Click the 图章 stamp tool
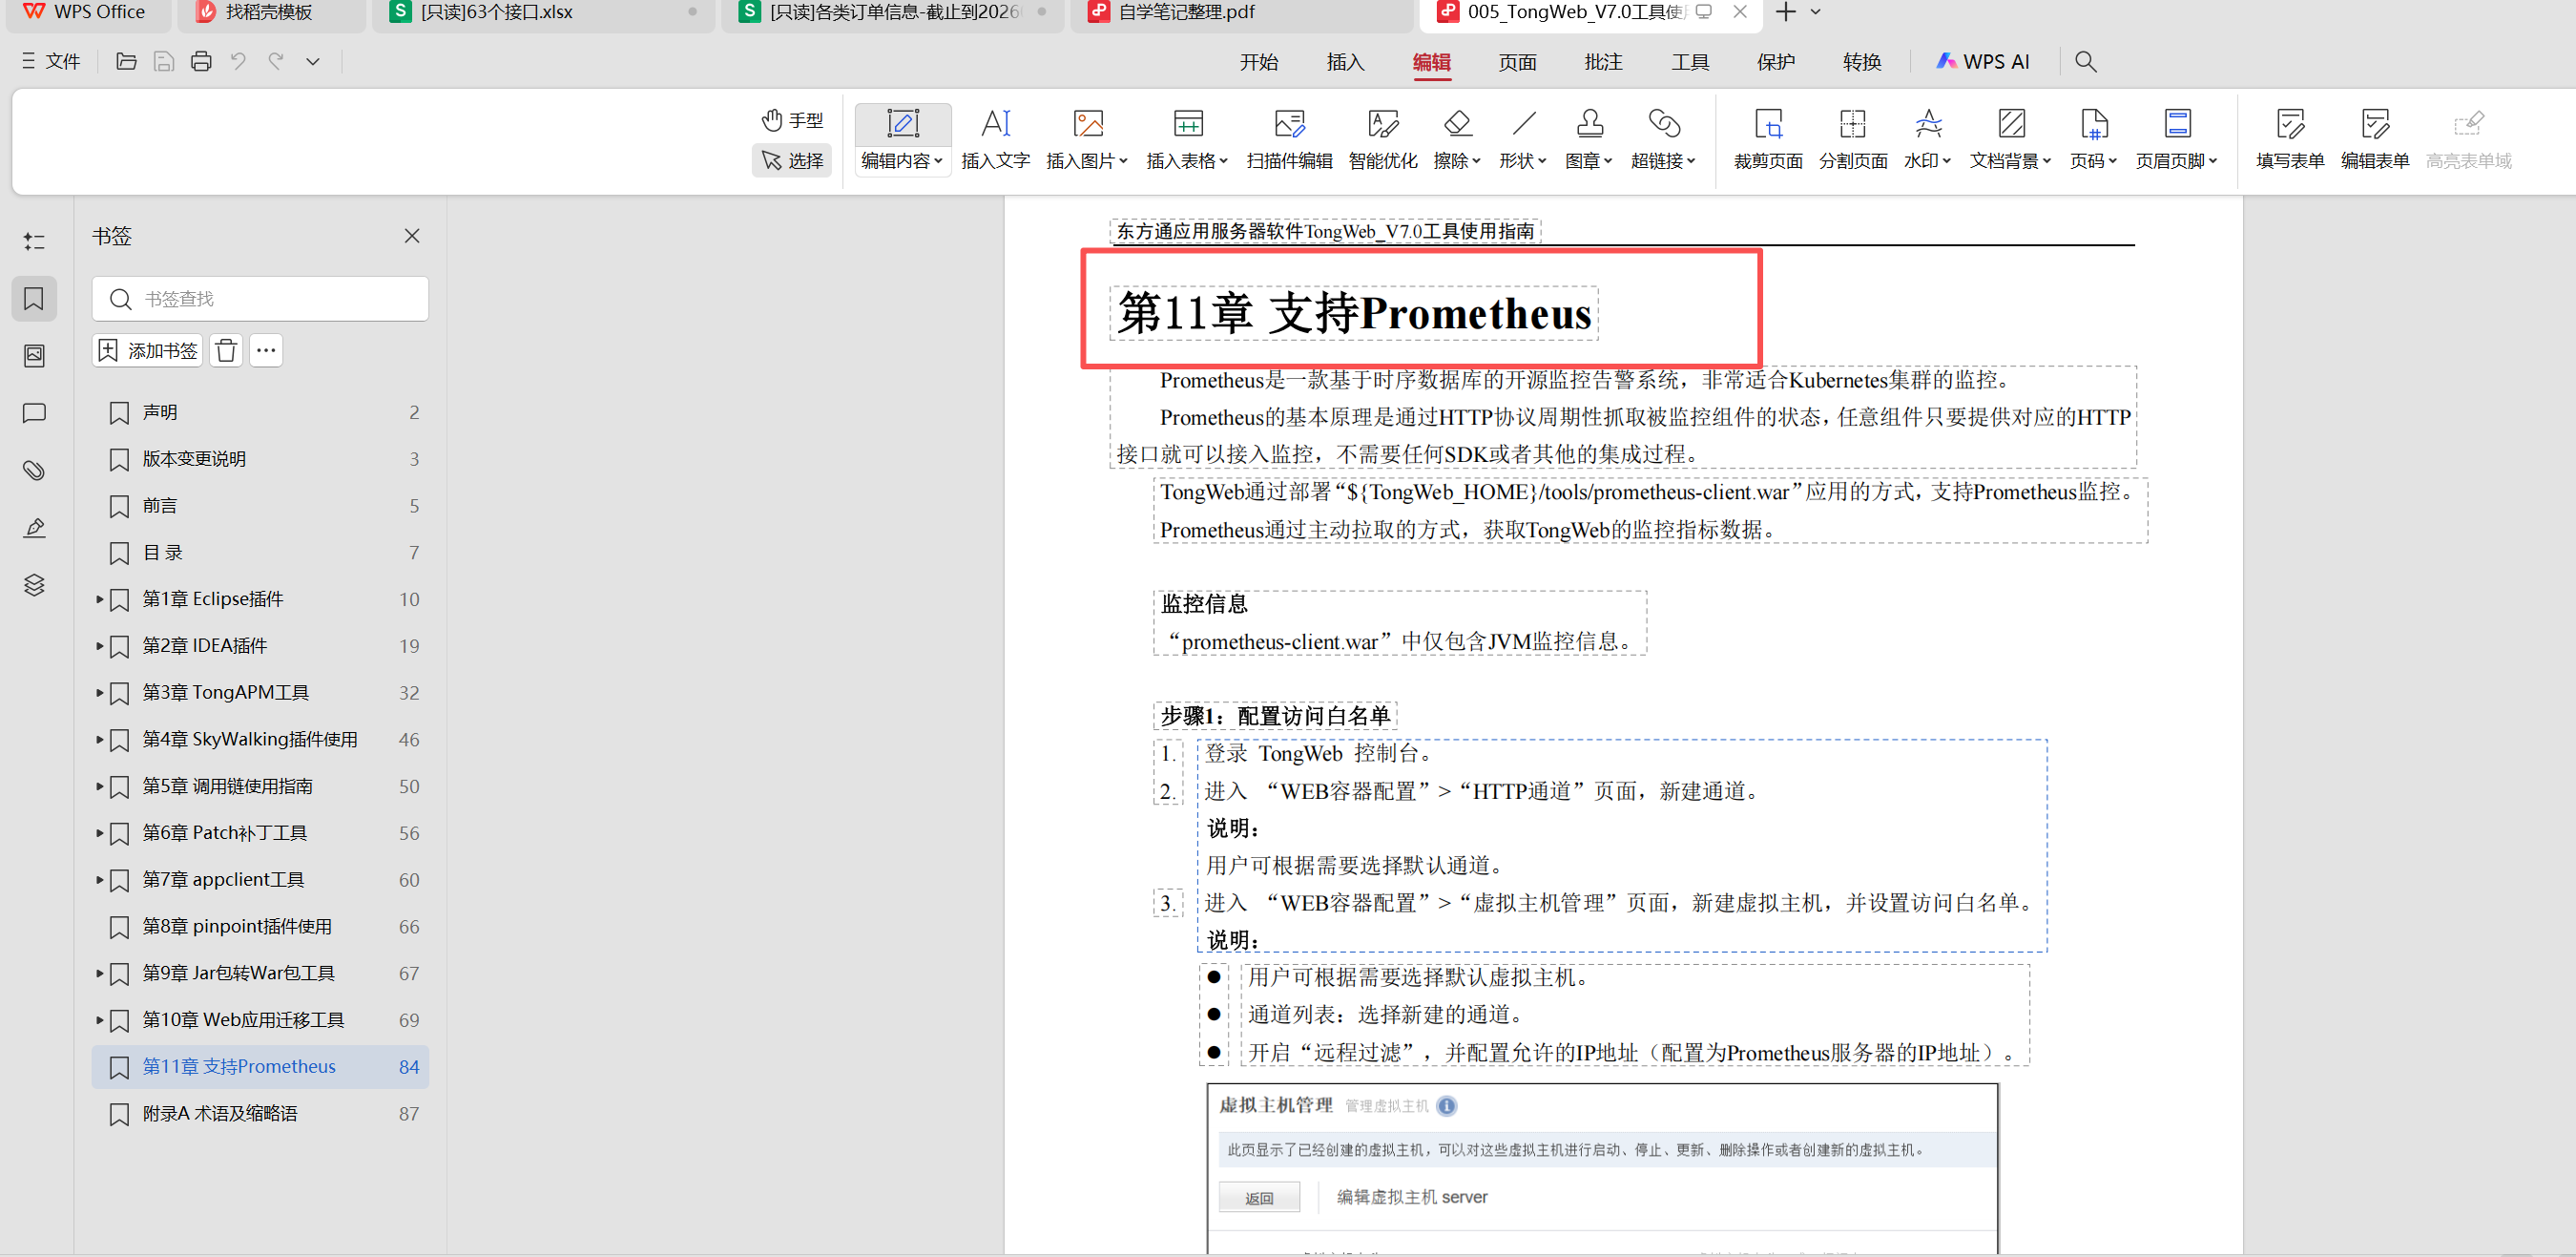 (1589, 139)
